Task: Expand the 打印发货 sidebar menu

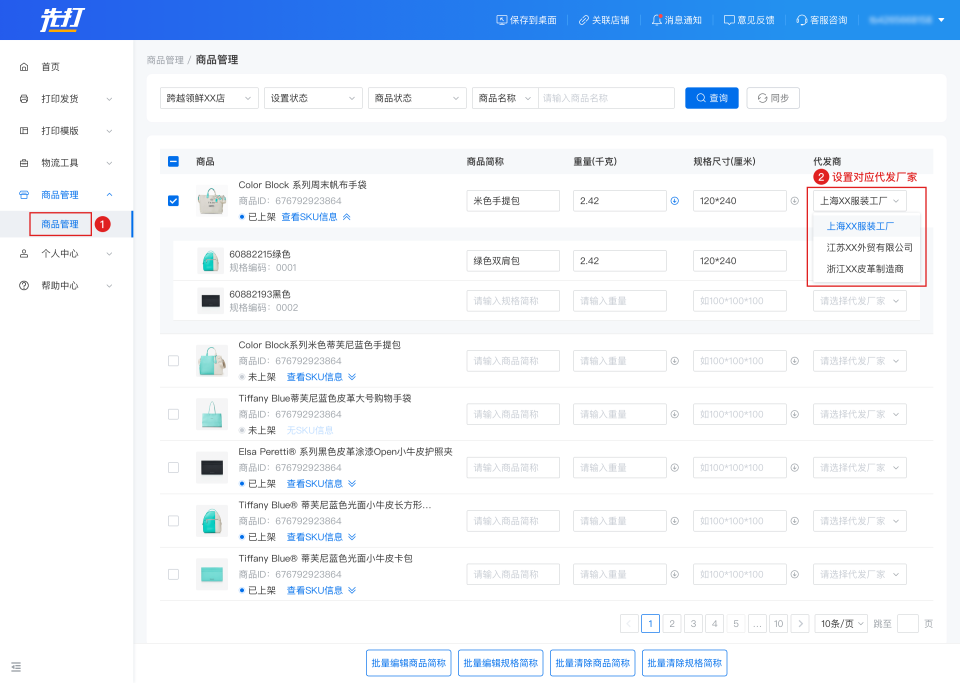Action: [66, 99]
